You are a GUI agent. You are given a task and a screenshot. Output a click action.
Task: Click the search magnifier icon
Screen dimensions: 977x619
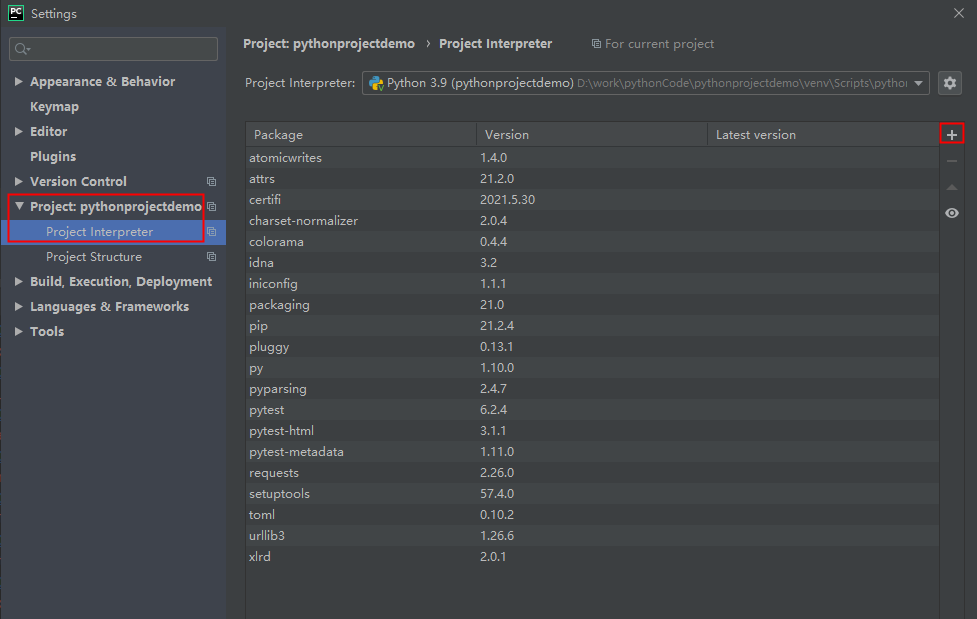tap(22, 49)
